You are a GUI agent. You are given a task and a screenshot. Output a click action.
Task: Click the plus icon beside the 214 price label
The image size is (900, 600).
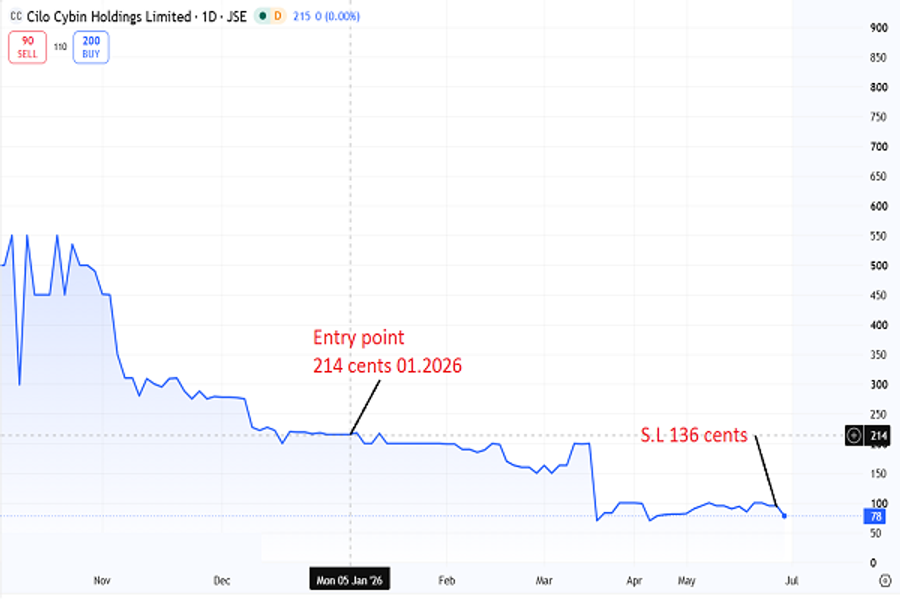click(x=854, y=436)
